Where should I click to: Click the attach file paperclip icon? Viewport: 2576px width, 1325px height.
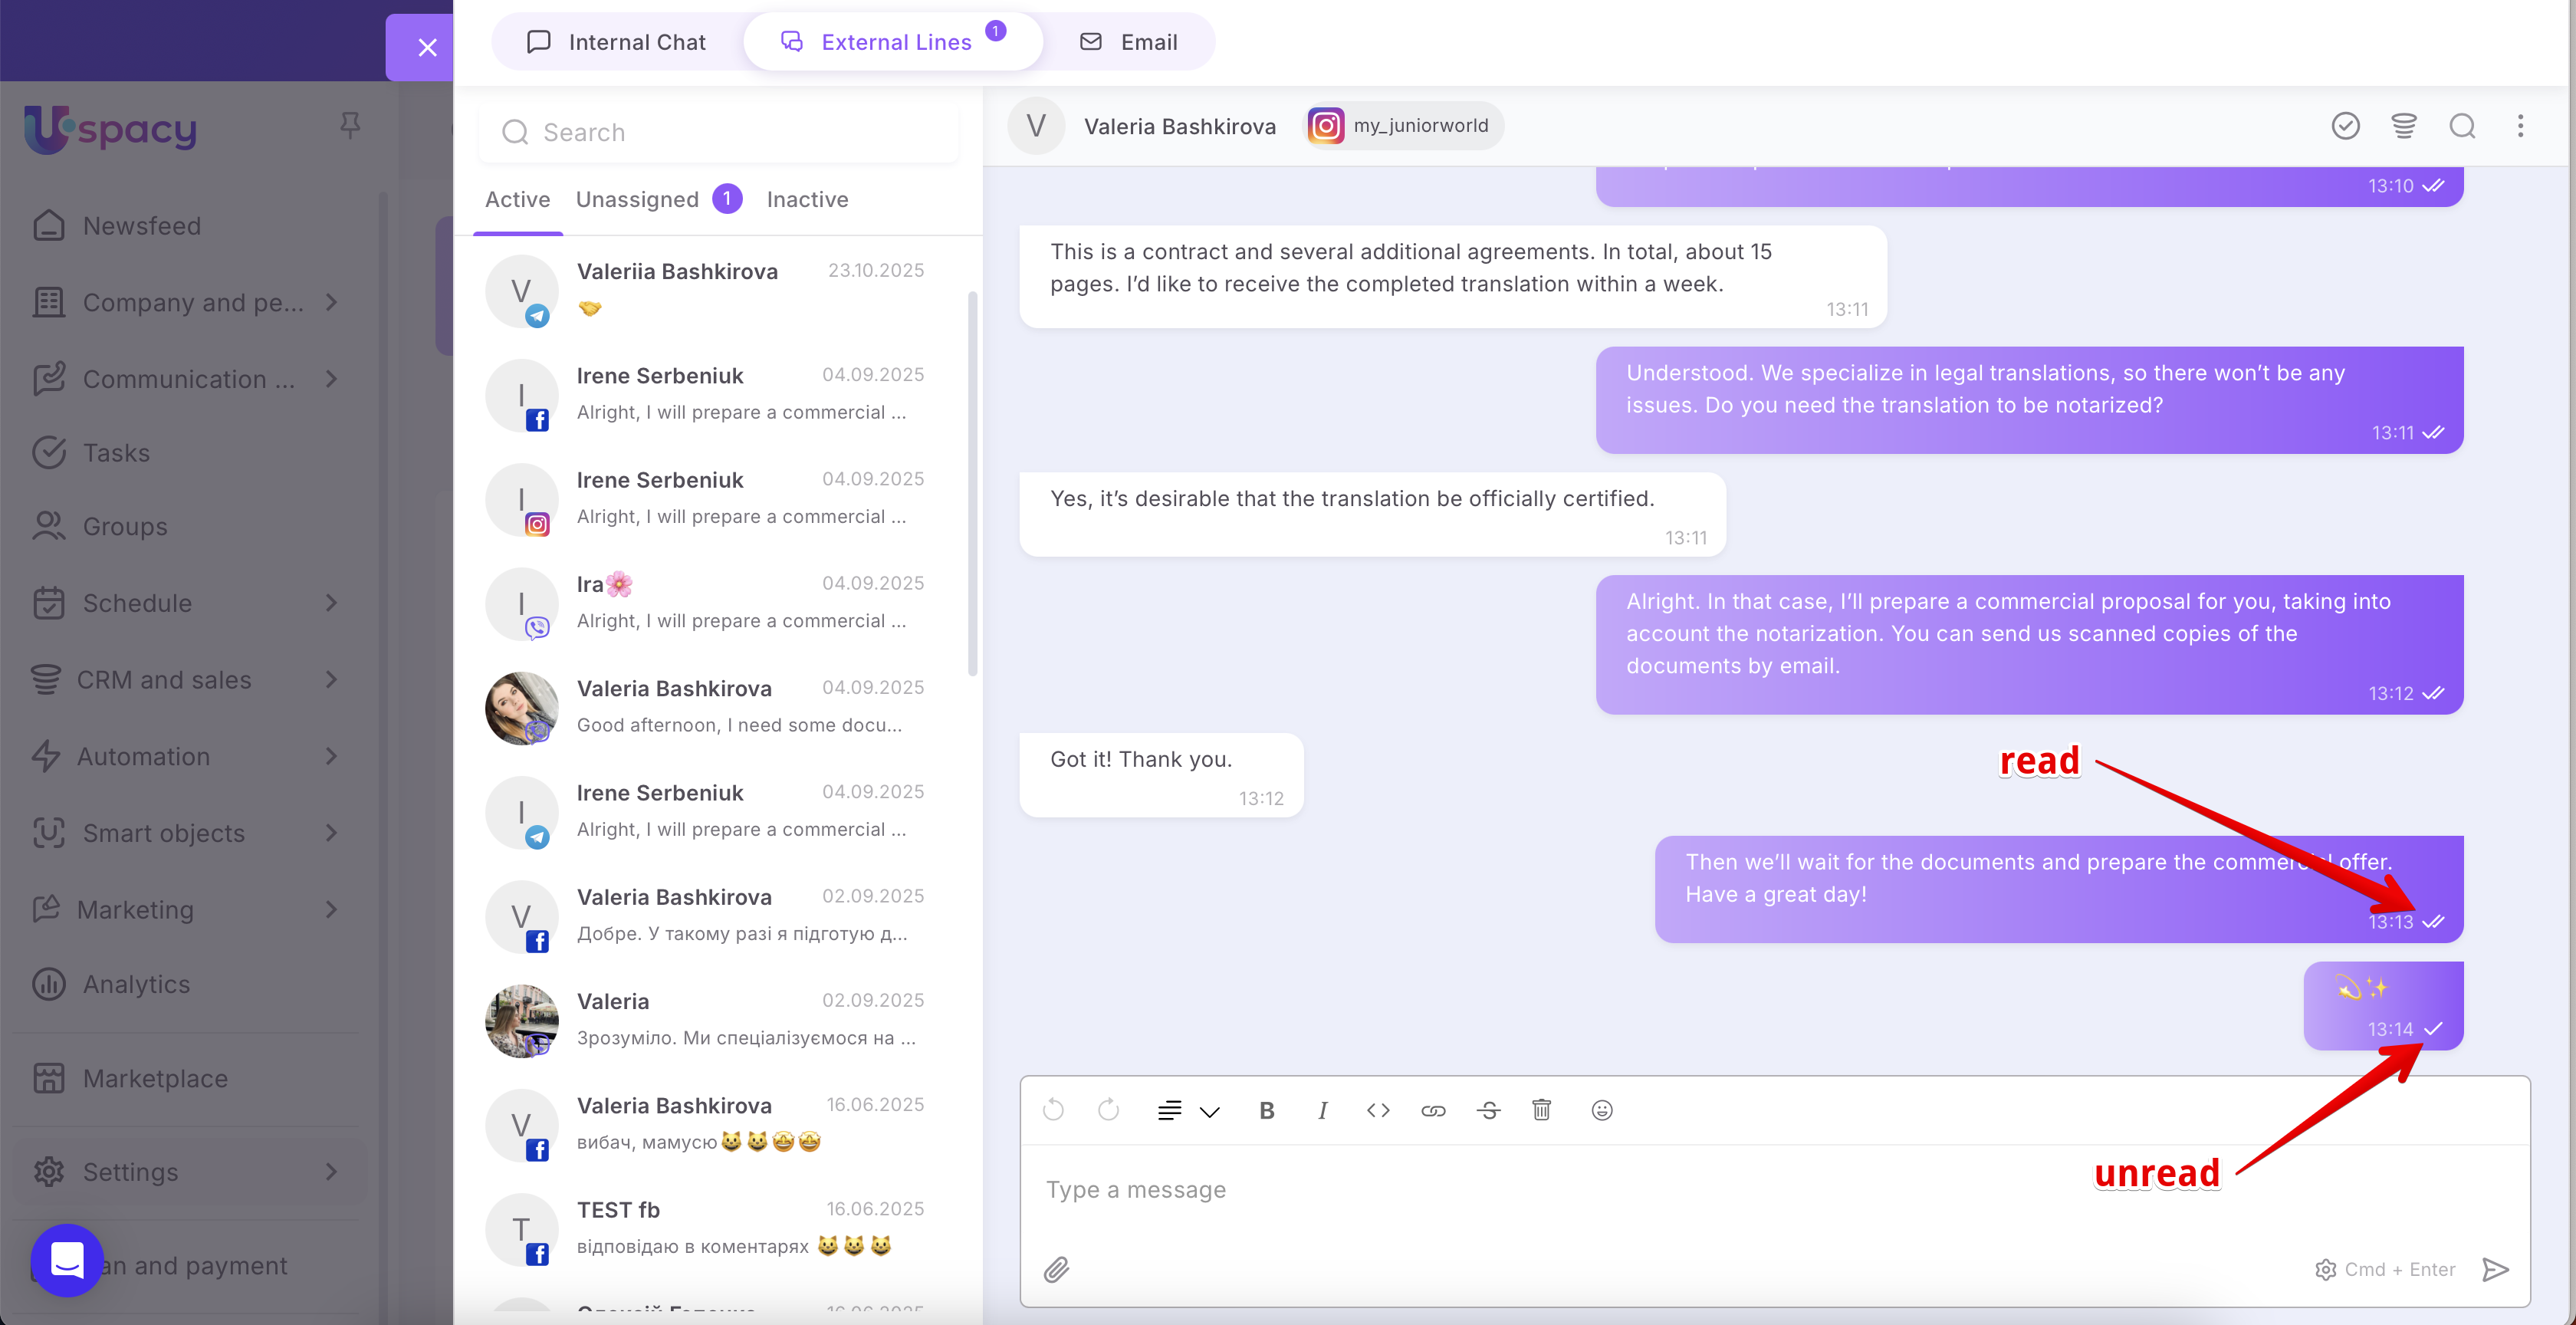click(1056, 1269)
